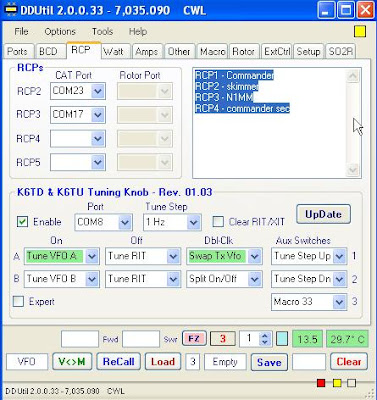Image resolution: width=377 pixels, height=400 pixels.
Task: Expand the RCP4 CAT Port dropdown
Action: [x=98, y=139]
